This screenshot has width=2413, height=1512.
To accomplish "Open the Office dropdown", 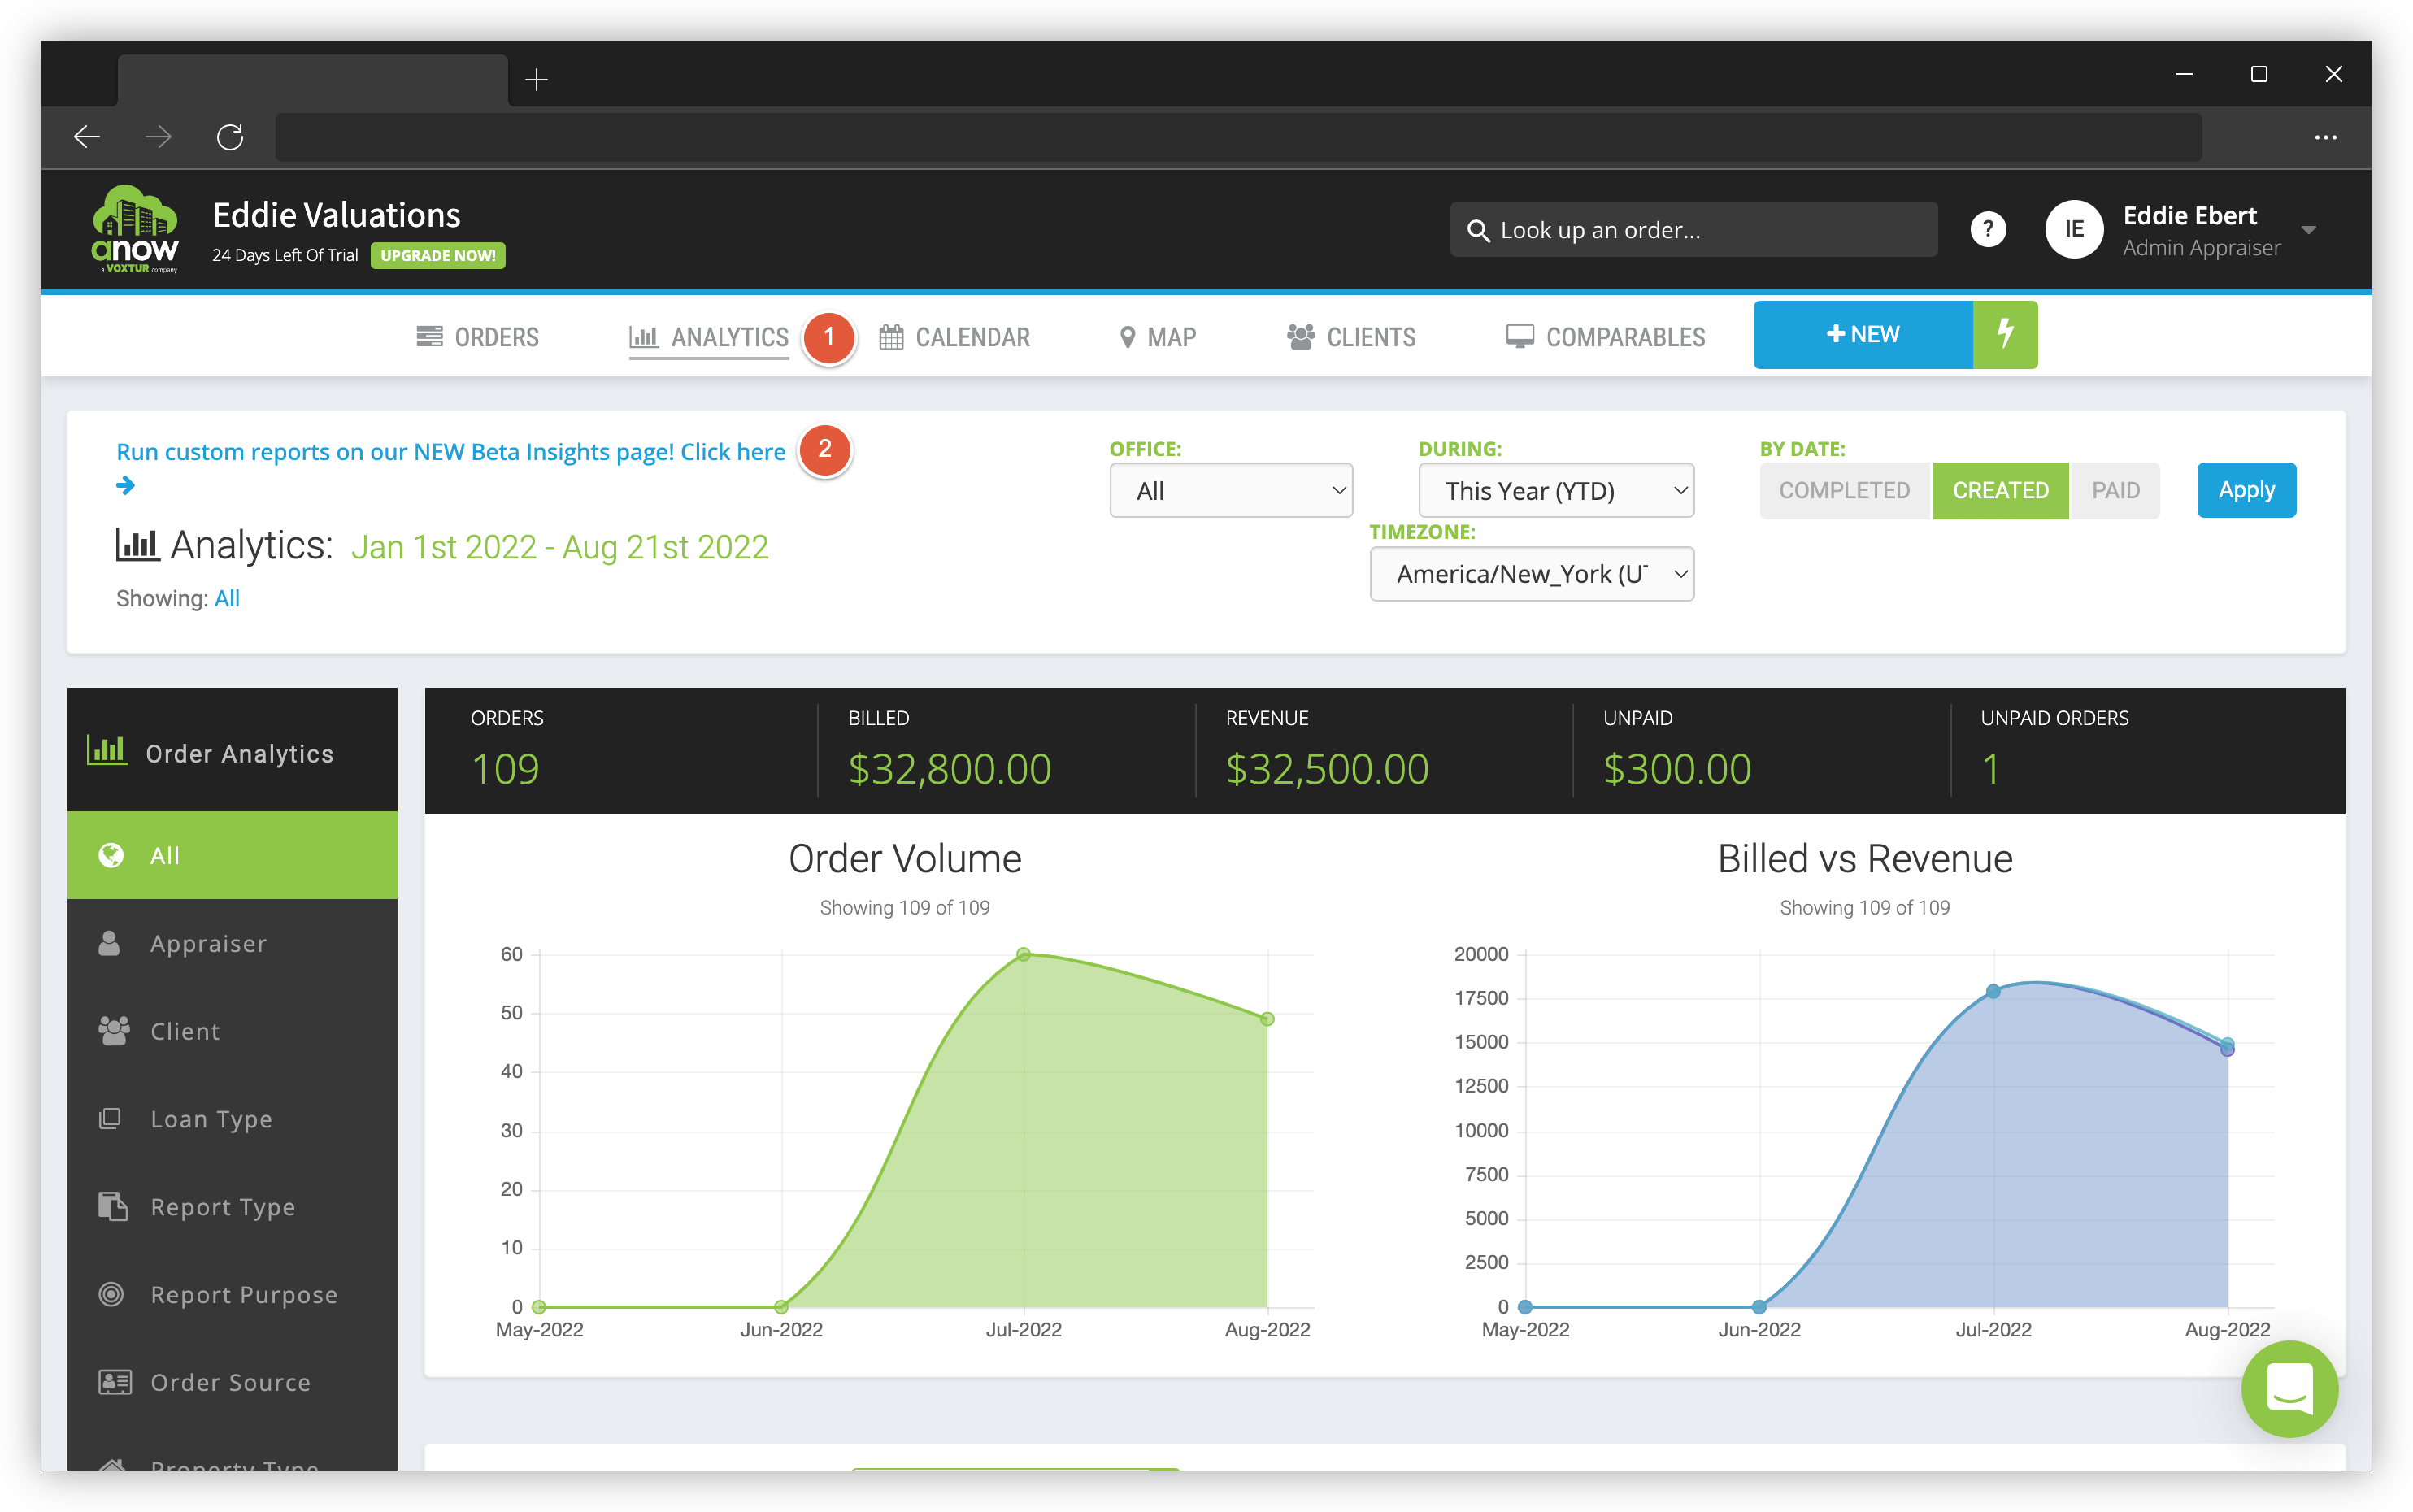I will (x=1230, y=490).
